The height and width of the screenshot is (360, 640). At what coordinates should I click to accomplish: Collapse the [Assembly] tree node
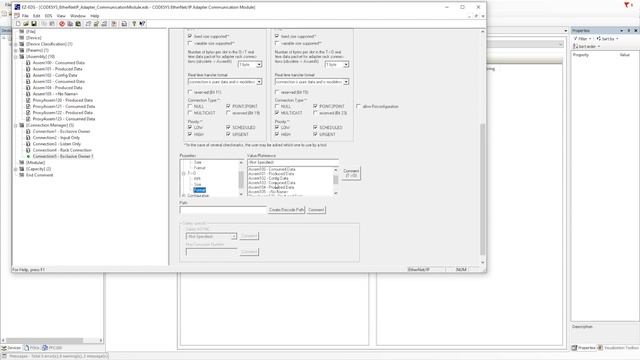(x=16, y=57)
